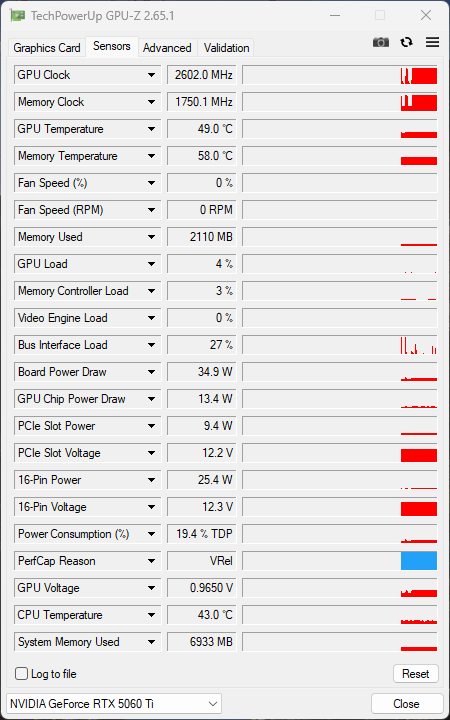Click the refresh arrows icon

click(406, 42)
